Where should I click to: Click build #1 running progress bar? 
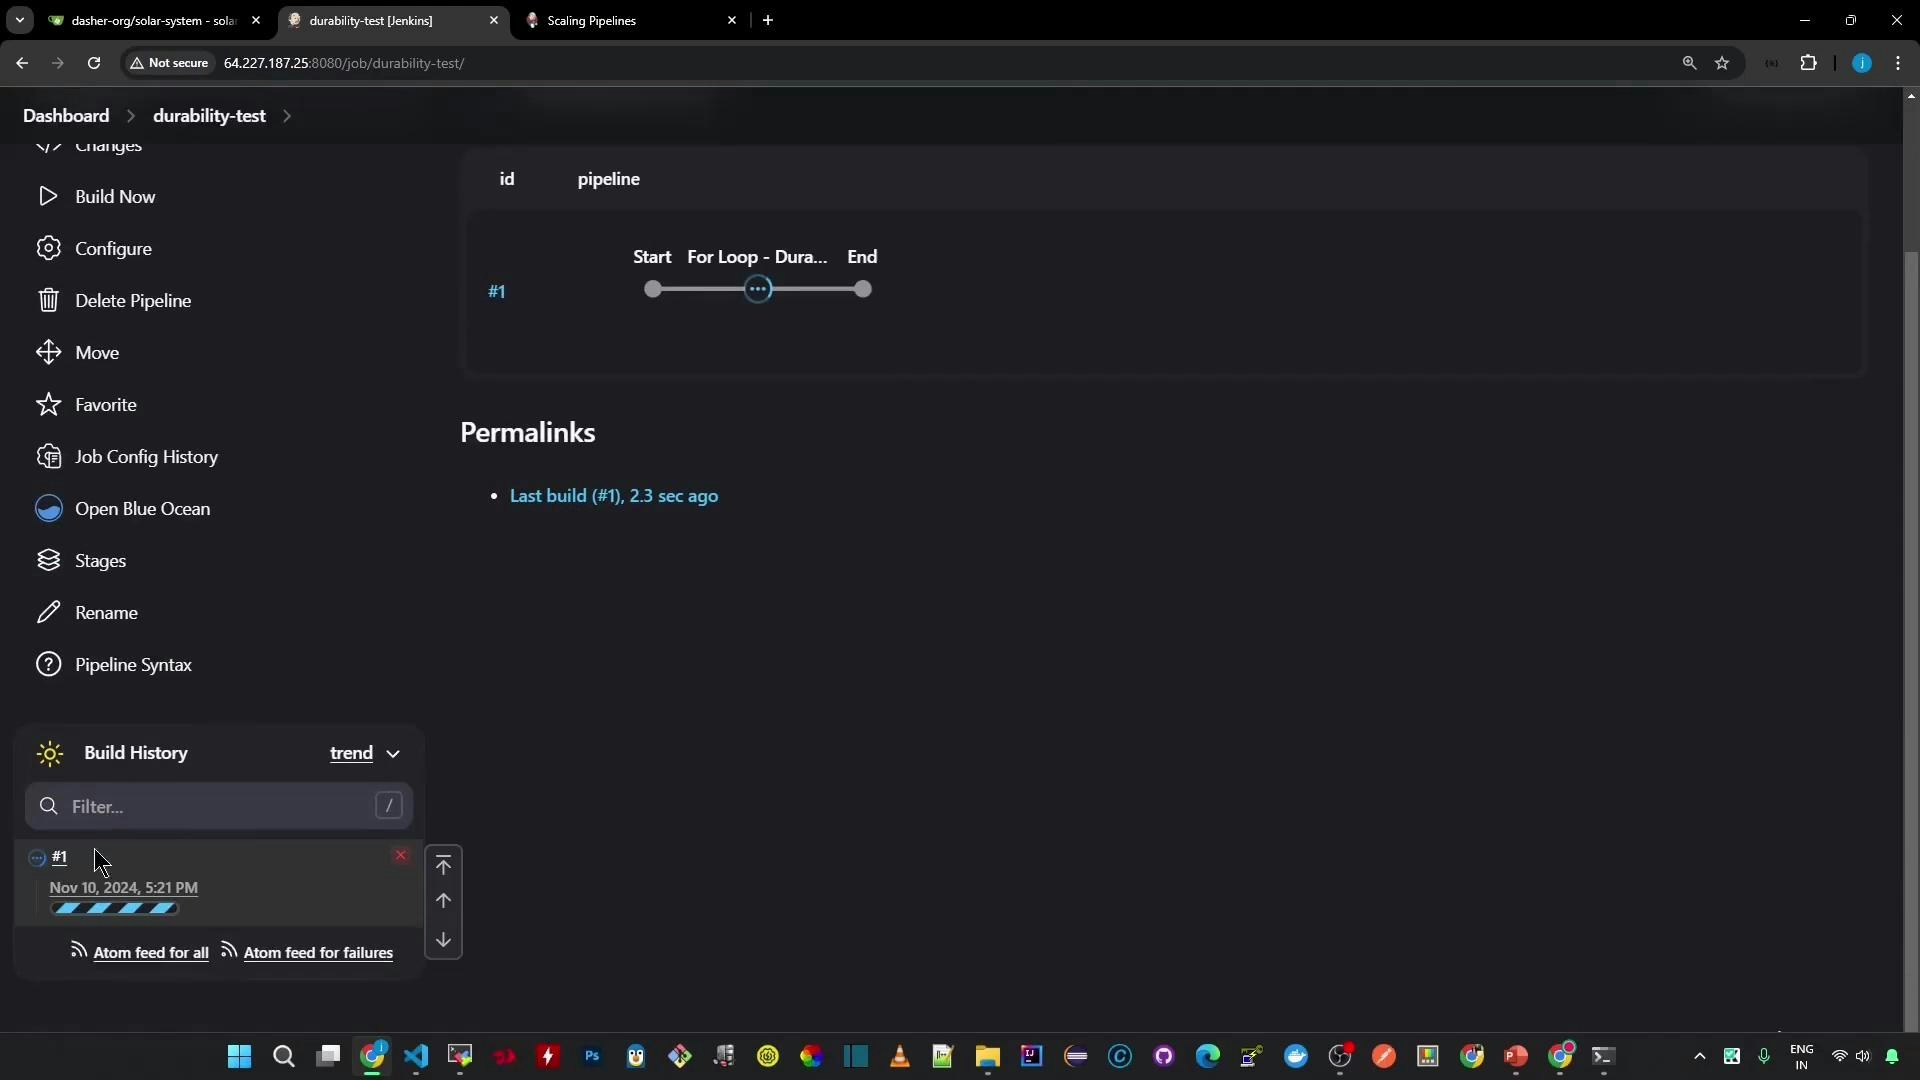point(115,908)
